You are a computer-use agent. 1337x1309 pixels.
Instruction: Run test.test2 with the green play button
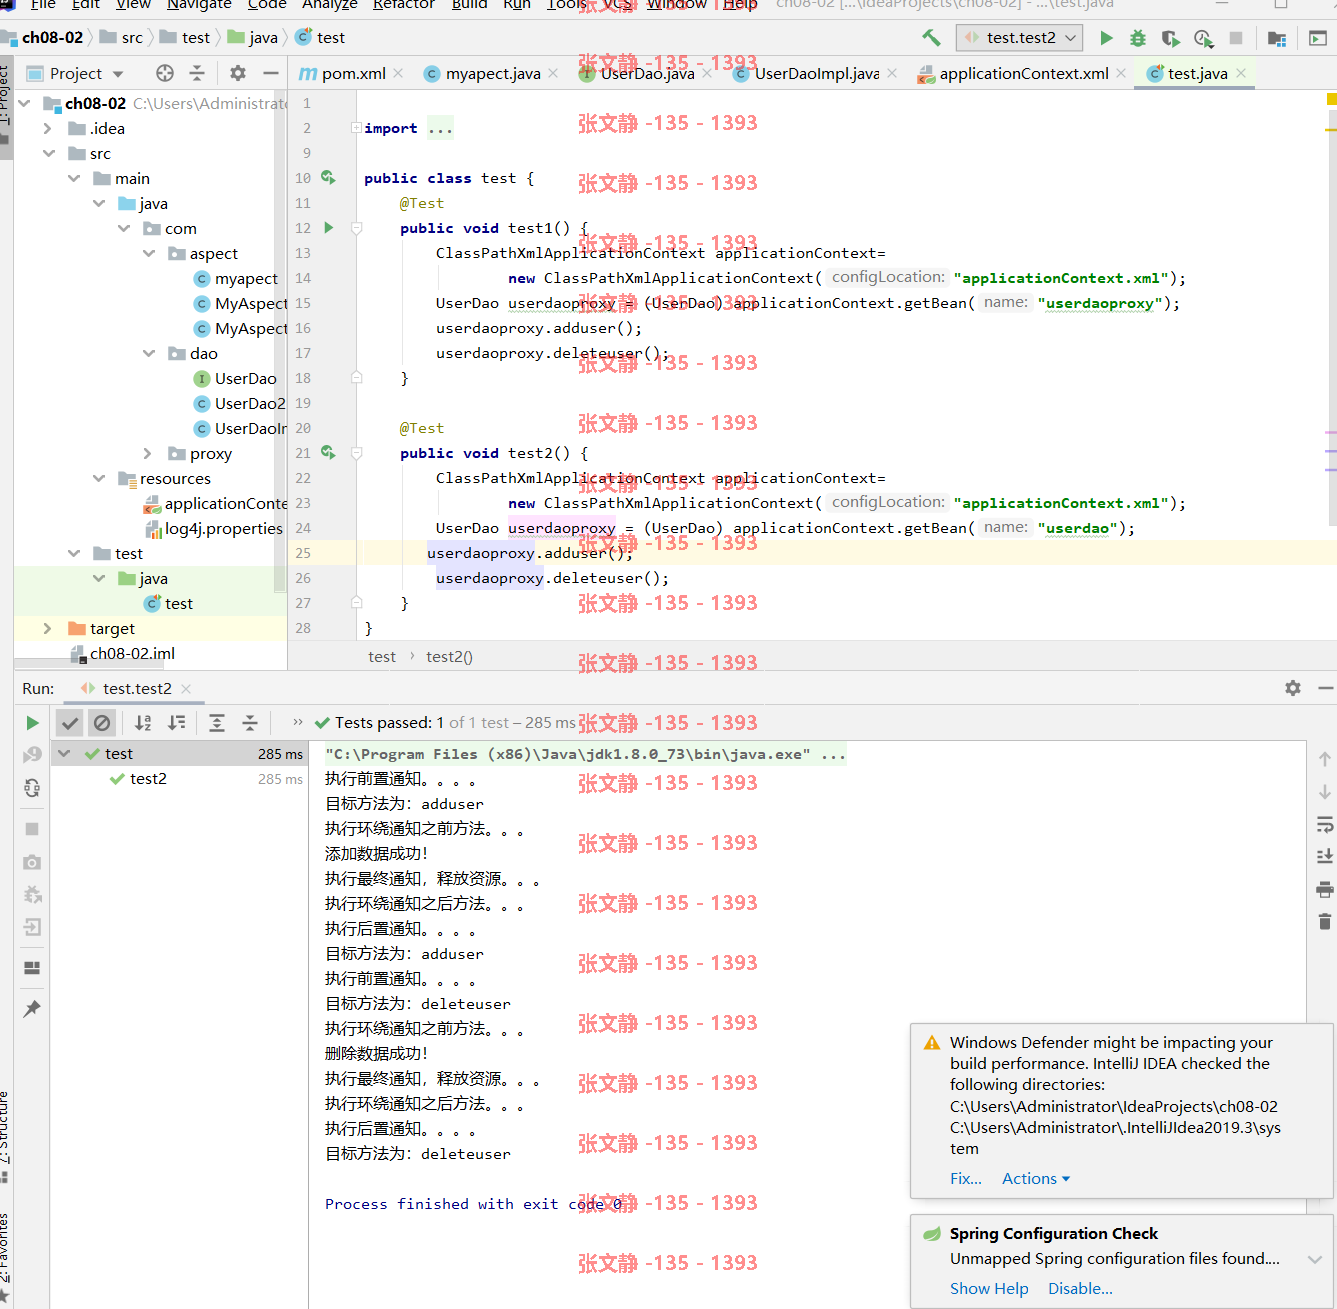(1106, 38)
